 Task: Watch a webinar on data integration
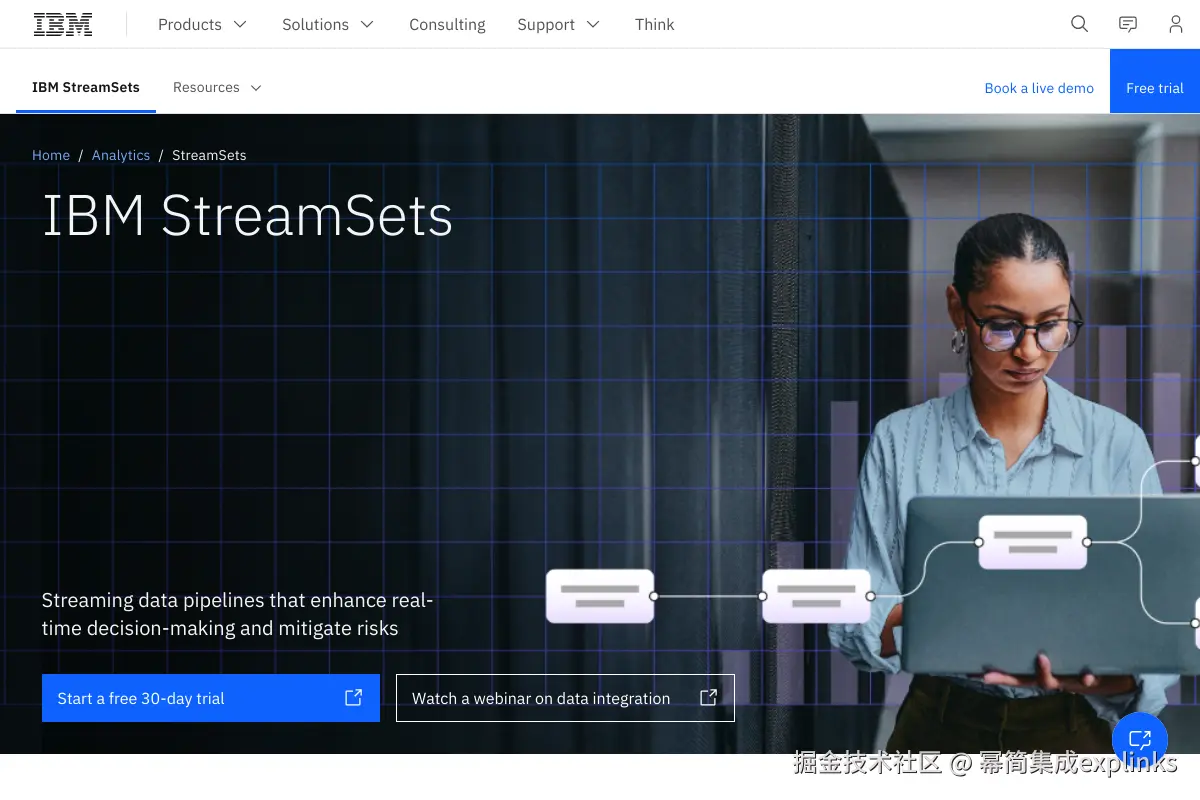coord(565,698)
